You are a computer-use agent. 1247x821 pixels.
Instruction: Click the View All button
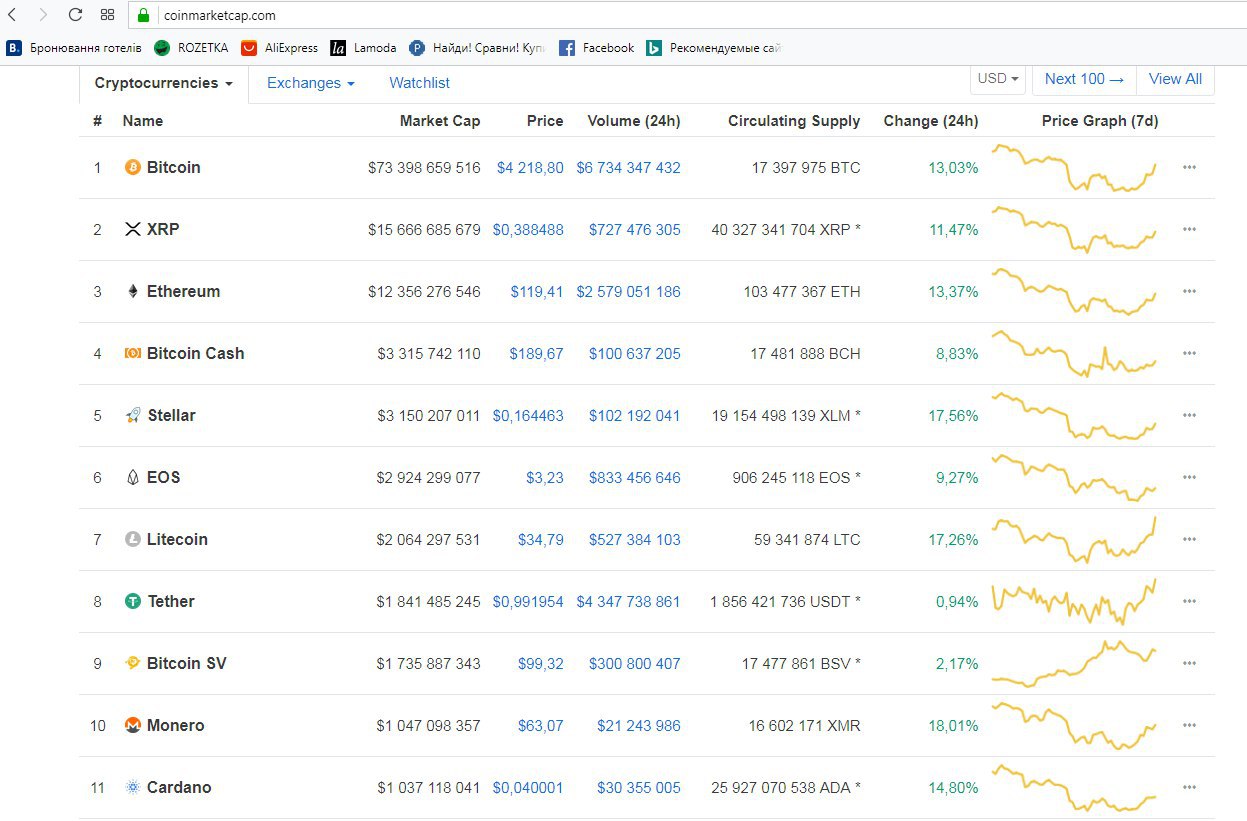1175,79
